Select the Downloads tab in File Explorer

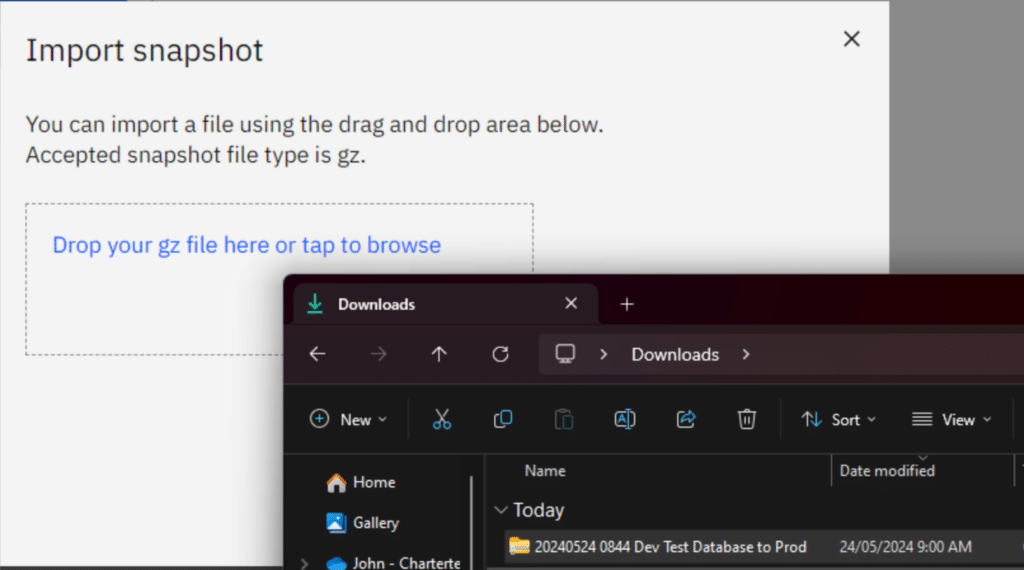(444, 304)
